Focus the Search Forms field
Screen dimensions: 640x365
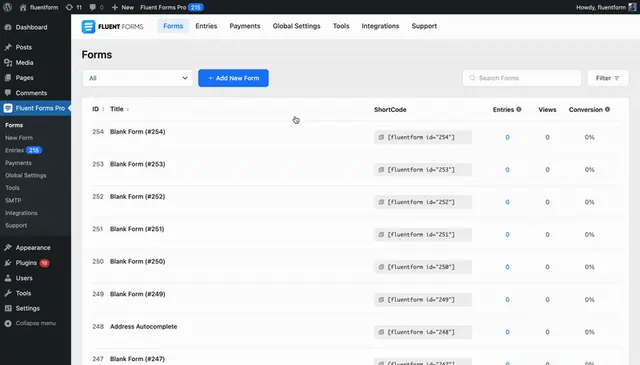click(522, 78)
